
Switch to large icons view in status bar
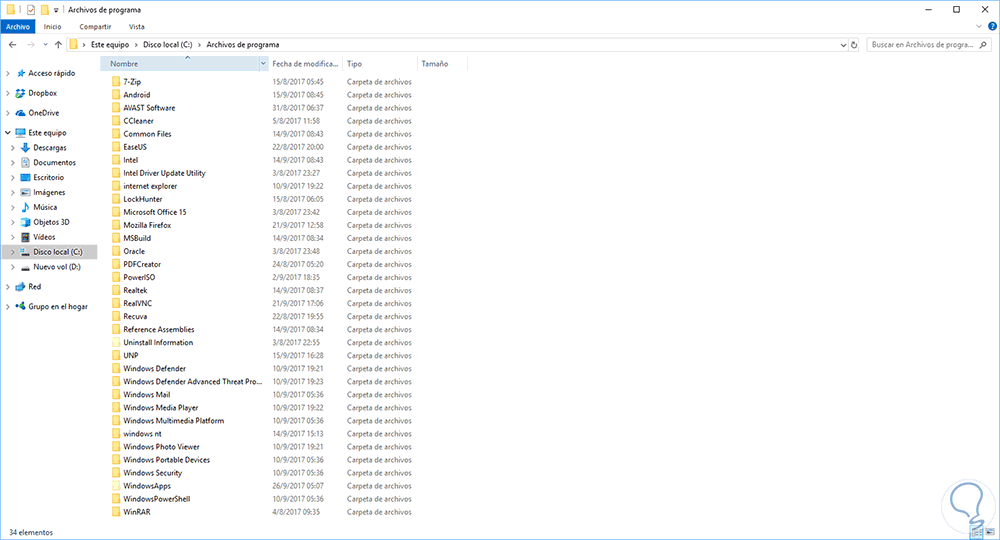point(989,532)
